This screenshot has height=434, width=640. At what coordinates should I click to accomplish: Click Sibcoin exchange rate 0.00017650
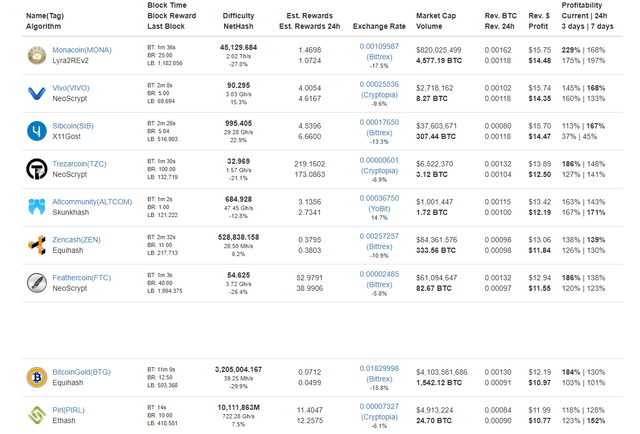379,122
